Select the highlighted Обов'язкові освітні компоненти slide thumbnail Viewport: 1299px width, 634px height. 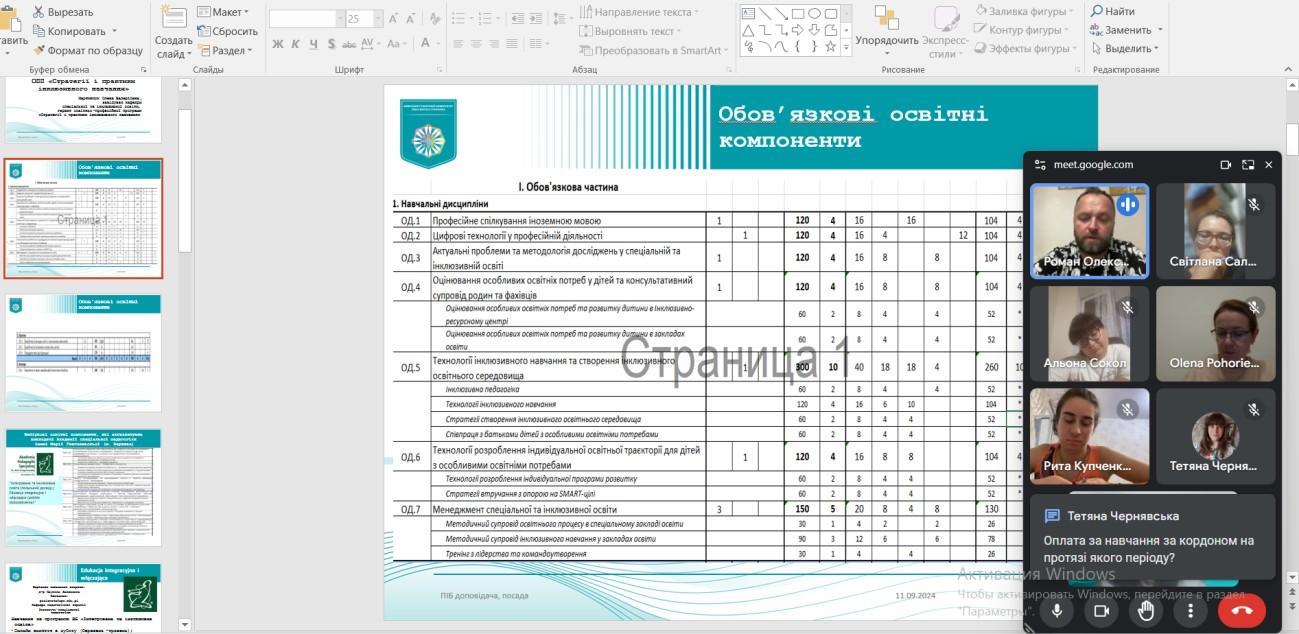(x=84, y=218)
